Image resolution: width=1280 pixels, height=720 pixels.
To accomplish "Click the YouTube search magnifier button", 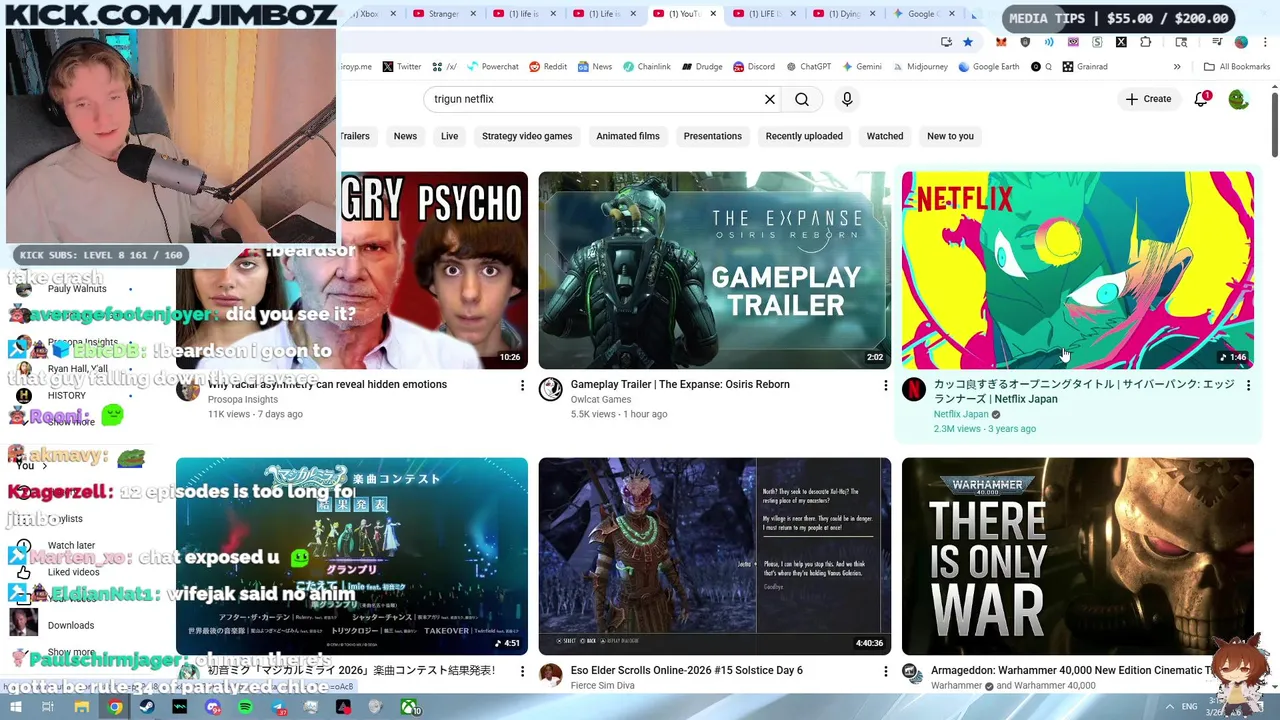I will coord(802,99).
